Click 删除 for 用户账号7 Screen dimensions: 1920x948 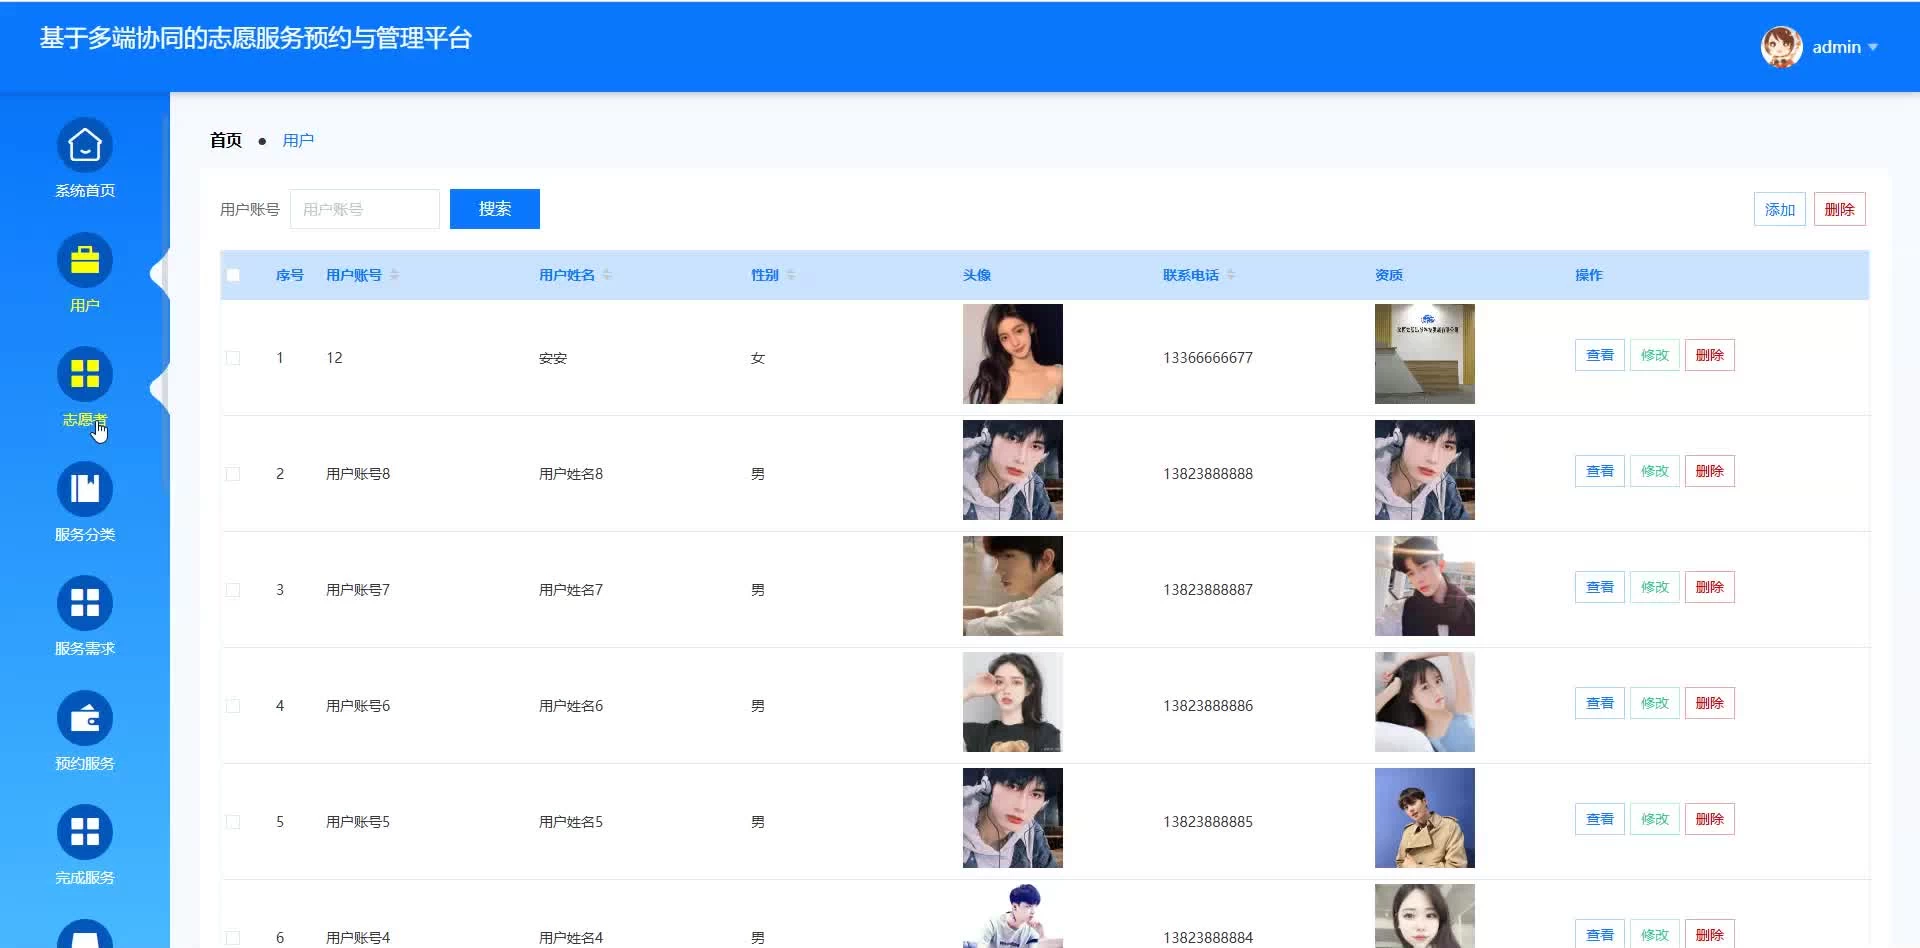pyautogui.click(x=1710, y=587)
